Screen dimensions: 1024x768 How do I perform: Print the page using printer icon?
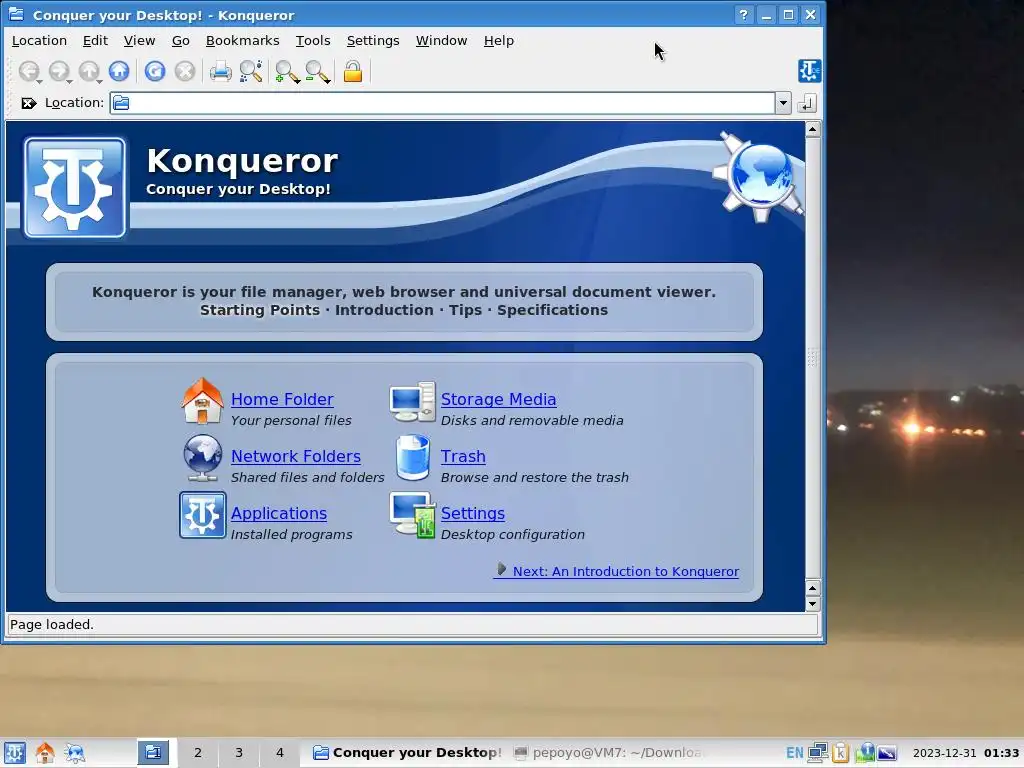point(221,71)
